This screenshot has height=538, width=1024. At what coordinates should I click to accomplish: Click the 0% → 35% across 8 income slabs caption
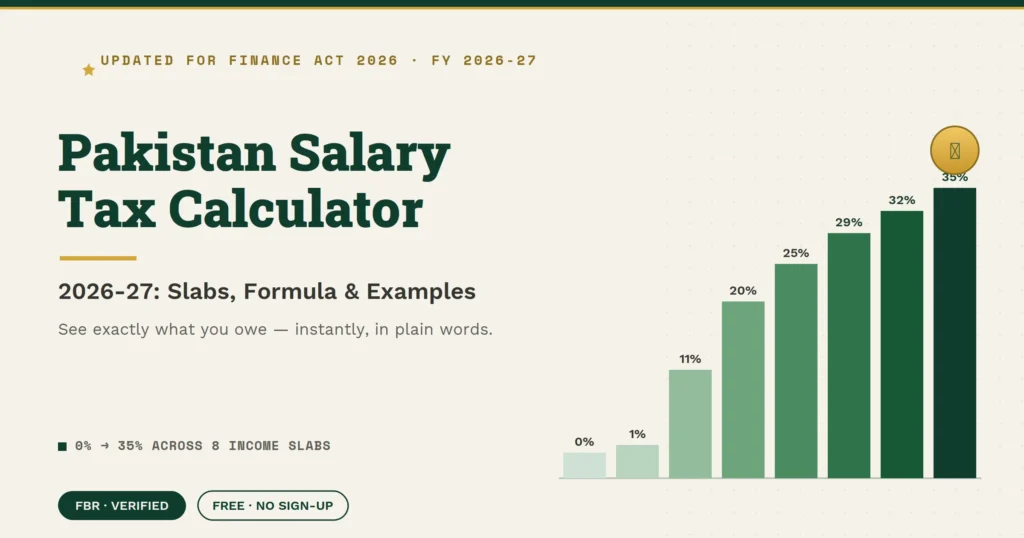pos(202,446)
